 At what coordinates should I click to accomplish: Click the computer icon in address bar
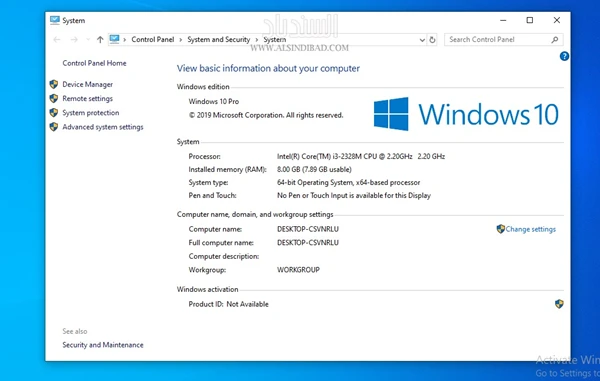(114, 39)
